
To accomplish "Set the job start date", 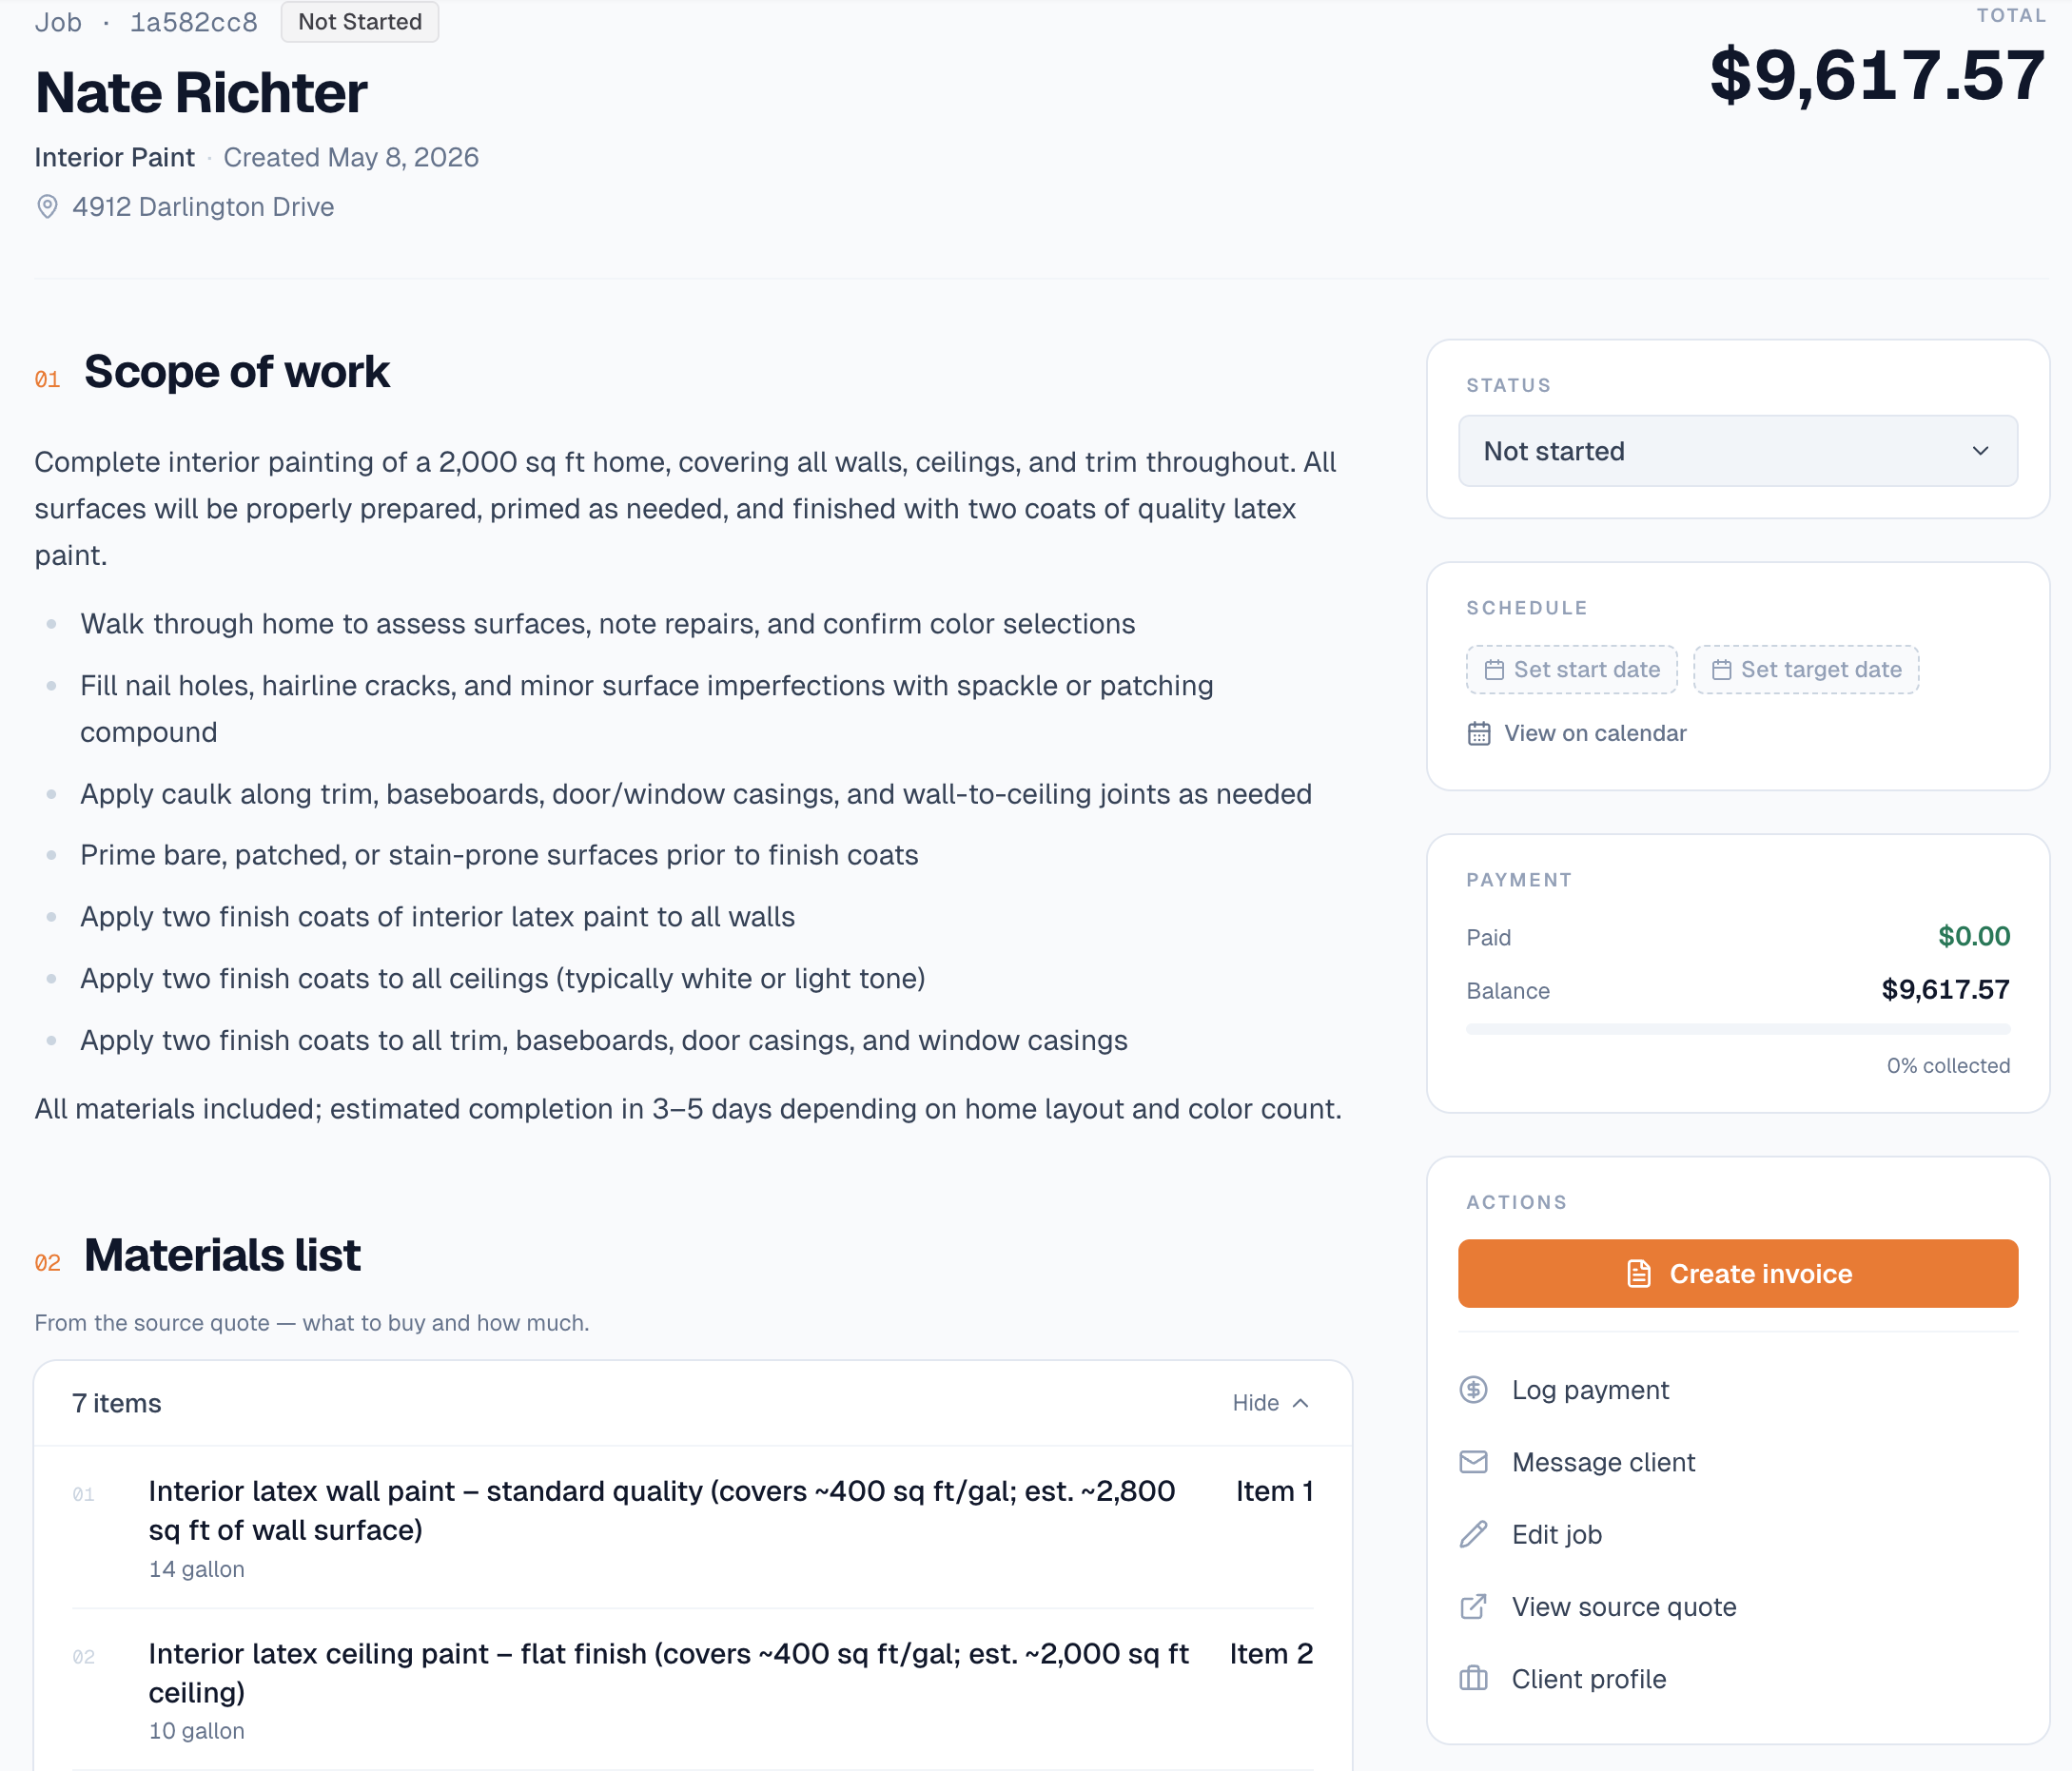I will click(x=1571, y=669).
